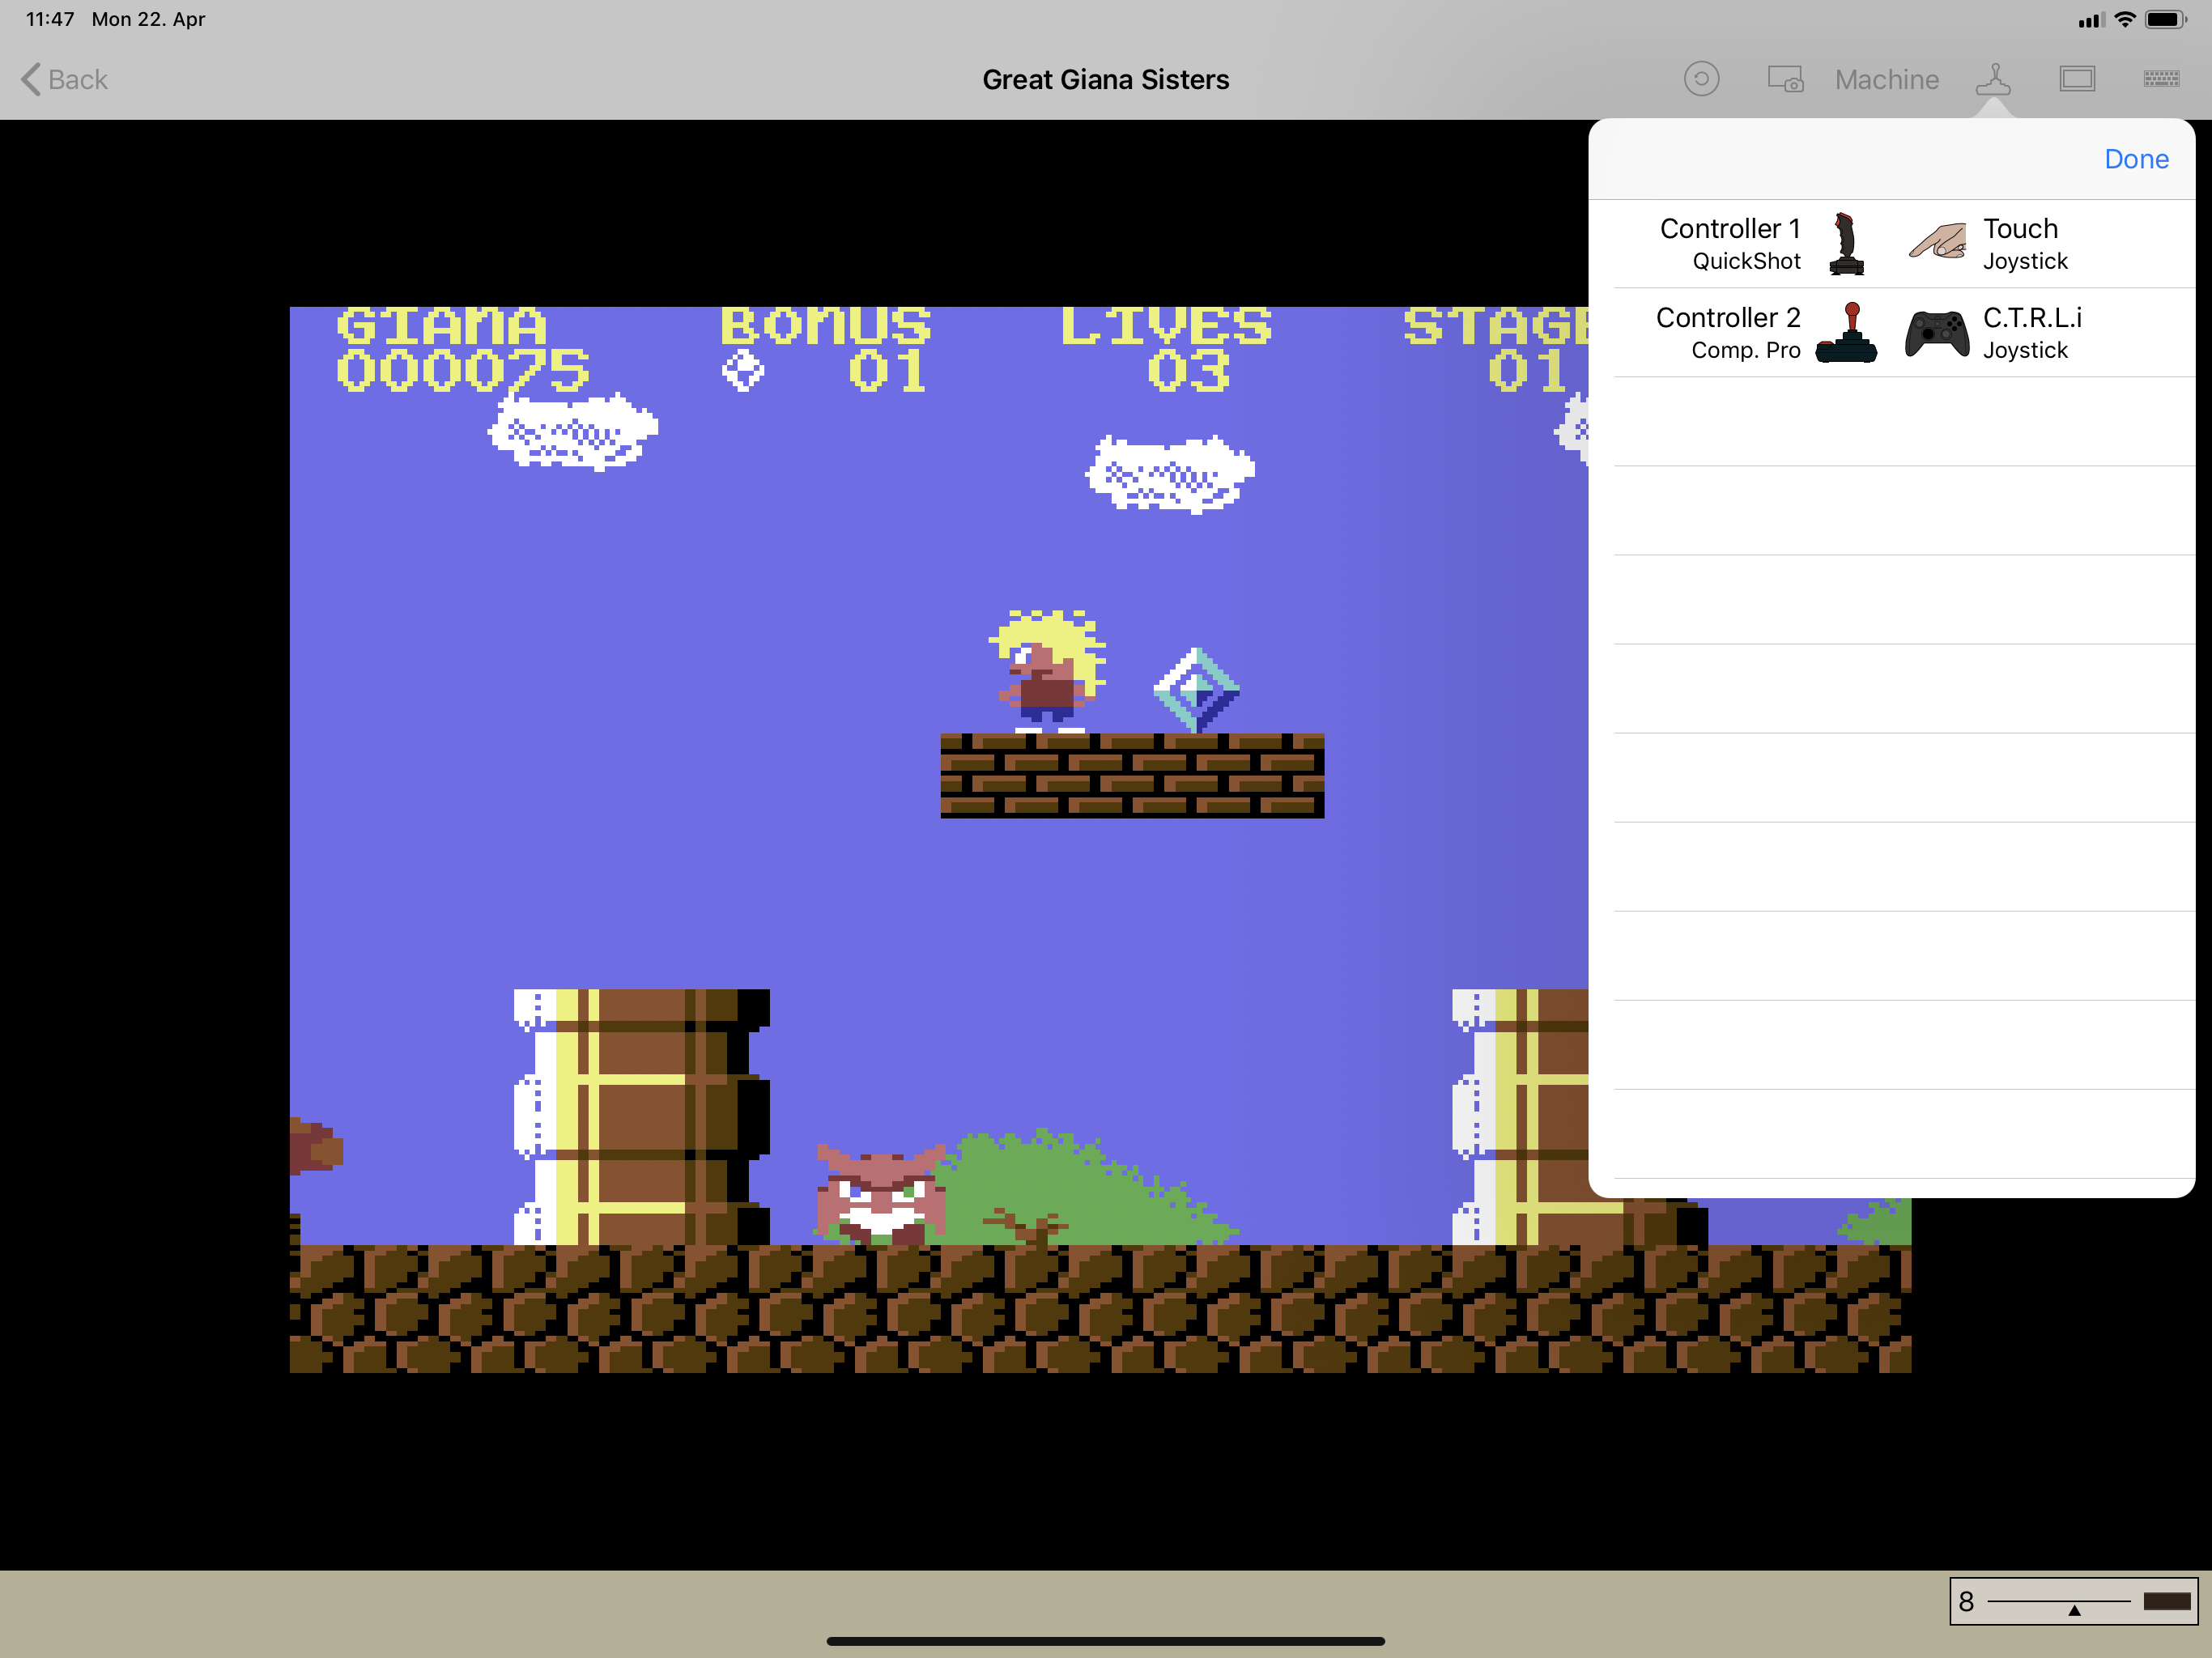This screenshot has height=1658, width=2212.
Task: Tap the Giana character sprite
Action: point(1047,671)
